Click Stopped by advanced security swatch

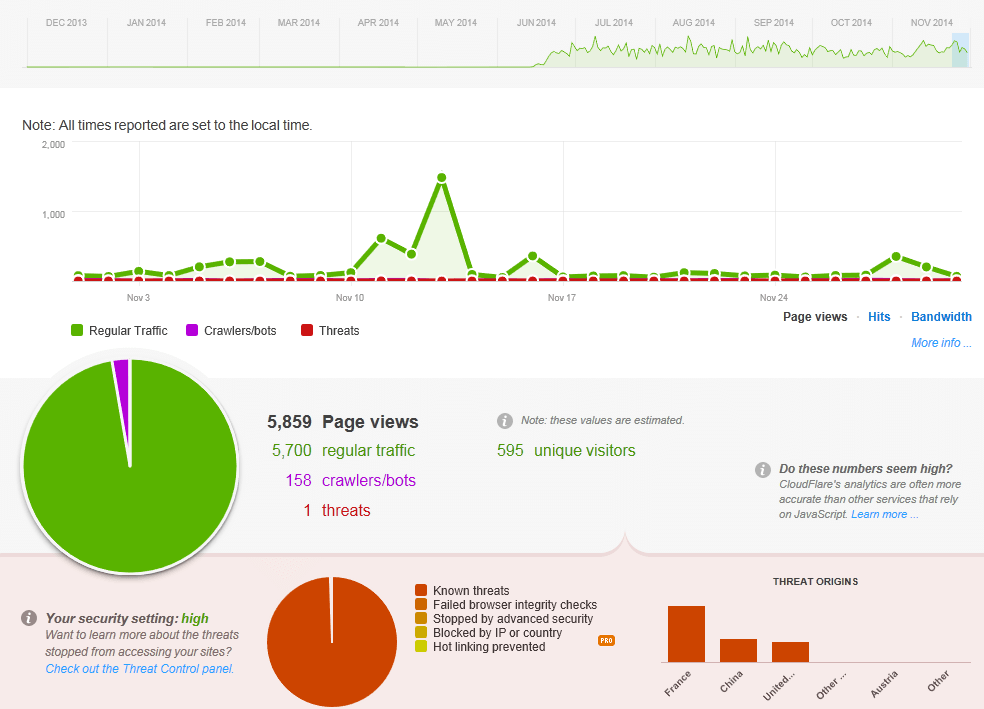pos(421,618)
